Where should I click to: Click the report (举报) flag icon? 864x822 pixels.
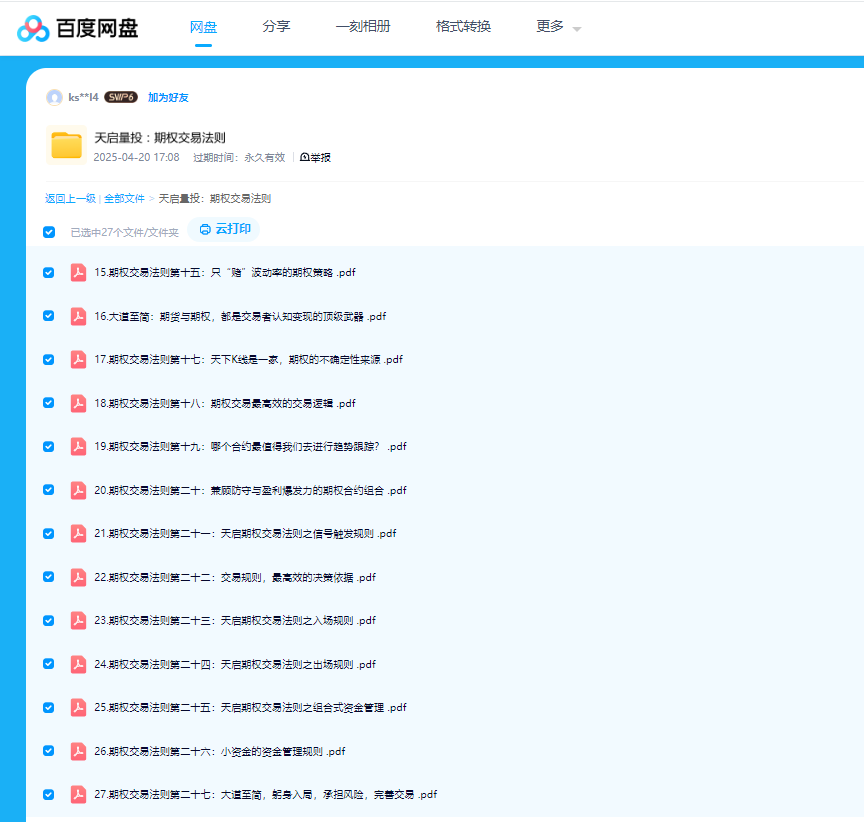[x=305, y=158]
